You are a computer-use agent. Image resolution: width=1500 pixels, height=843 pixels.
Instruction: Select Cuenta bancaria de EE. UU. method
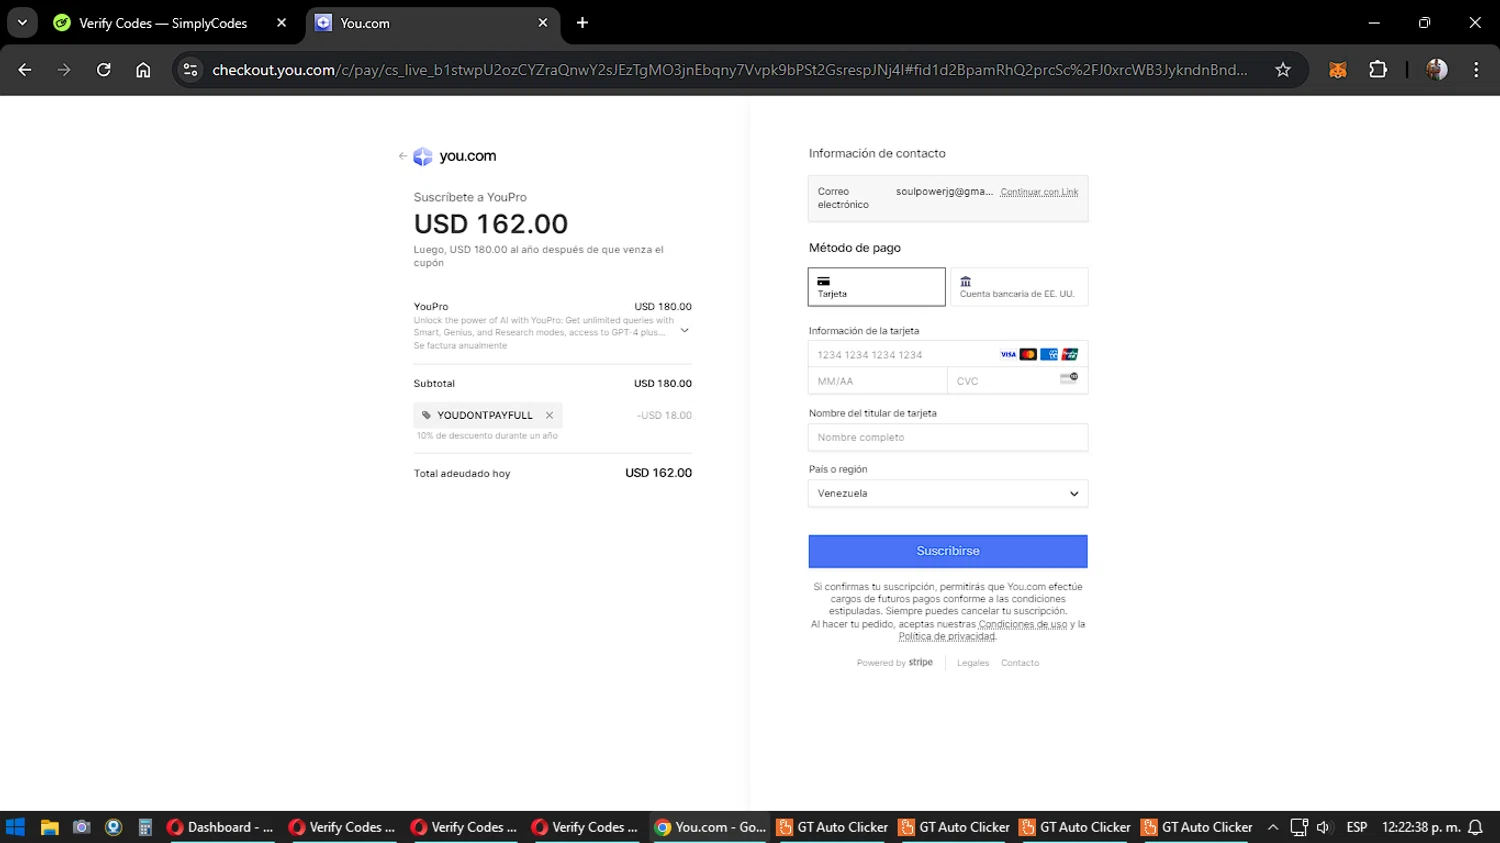(1018, 287)
